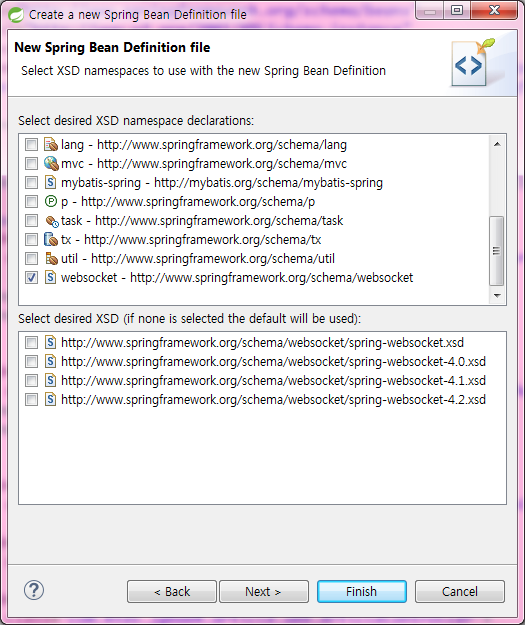Select the util schema row text
Viewport: 525px width, 625px height.
198,259
